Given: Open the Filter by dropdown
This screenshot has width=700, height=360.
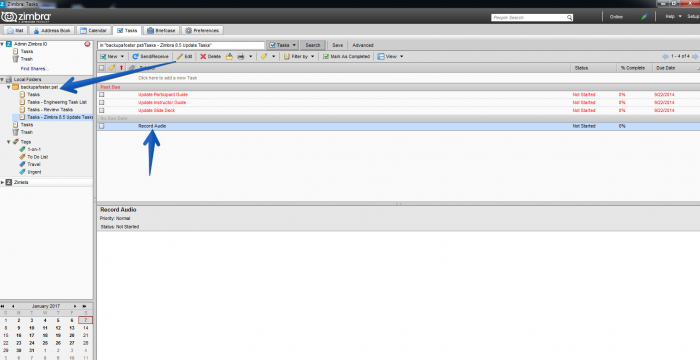Looking at the screenshot, I should coord(299,57).
